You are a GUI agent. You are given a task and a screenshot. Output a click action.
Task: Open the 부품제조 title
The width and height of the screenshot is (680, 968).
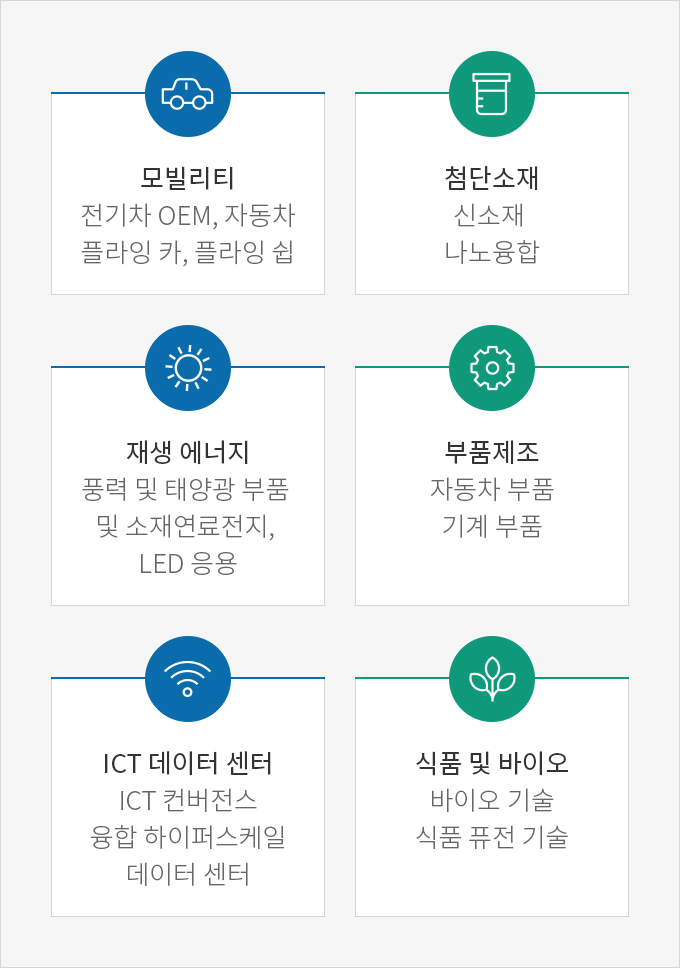[492, 452]
